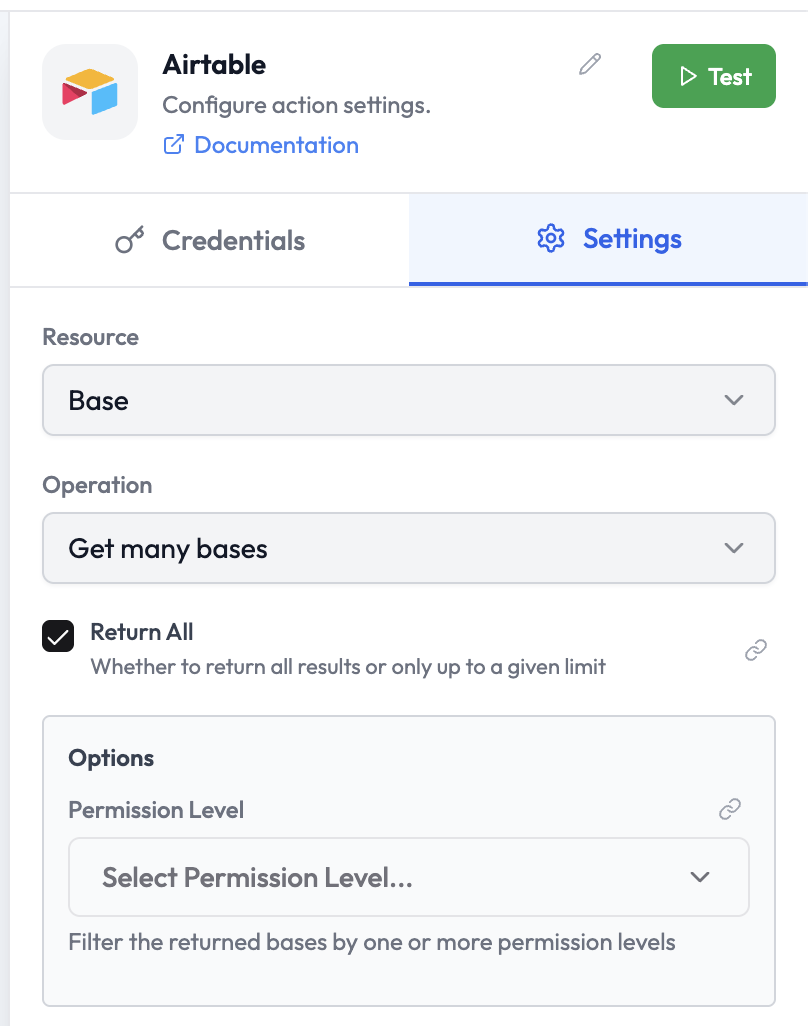Click the expression link icon beside Return All

755,649
